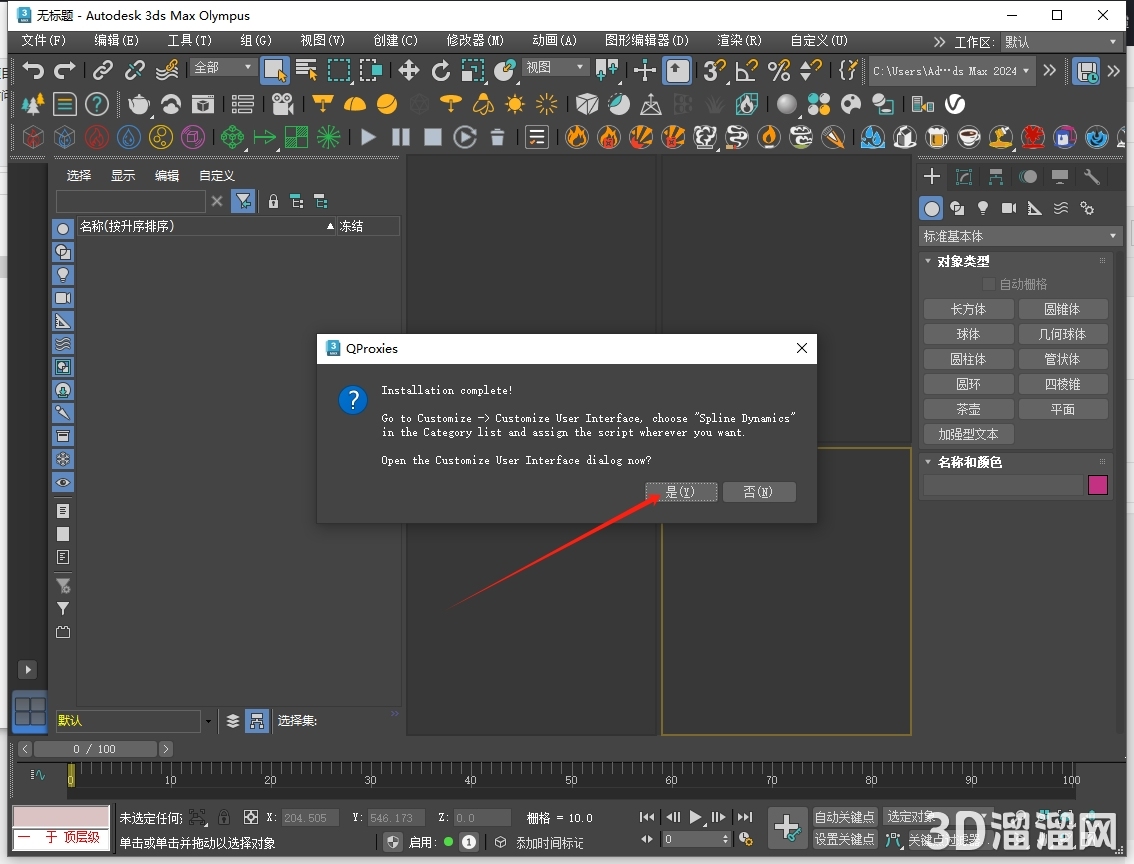Toggle the scene explorer filter funnel icon

[x=243, y=201]
